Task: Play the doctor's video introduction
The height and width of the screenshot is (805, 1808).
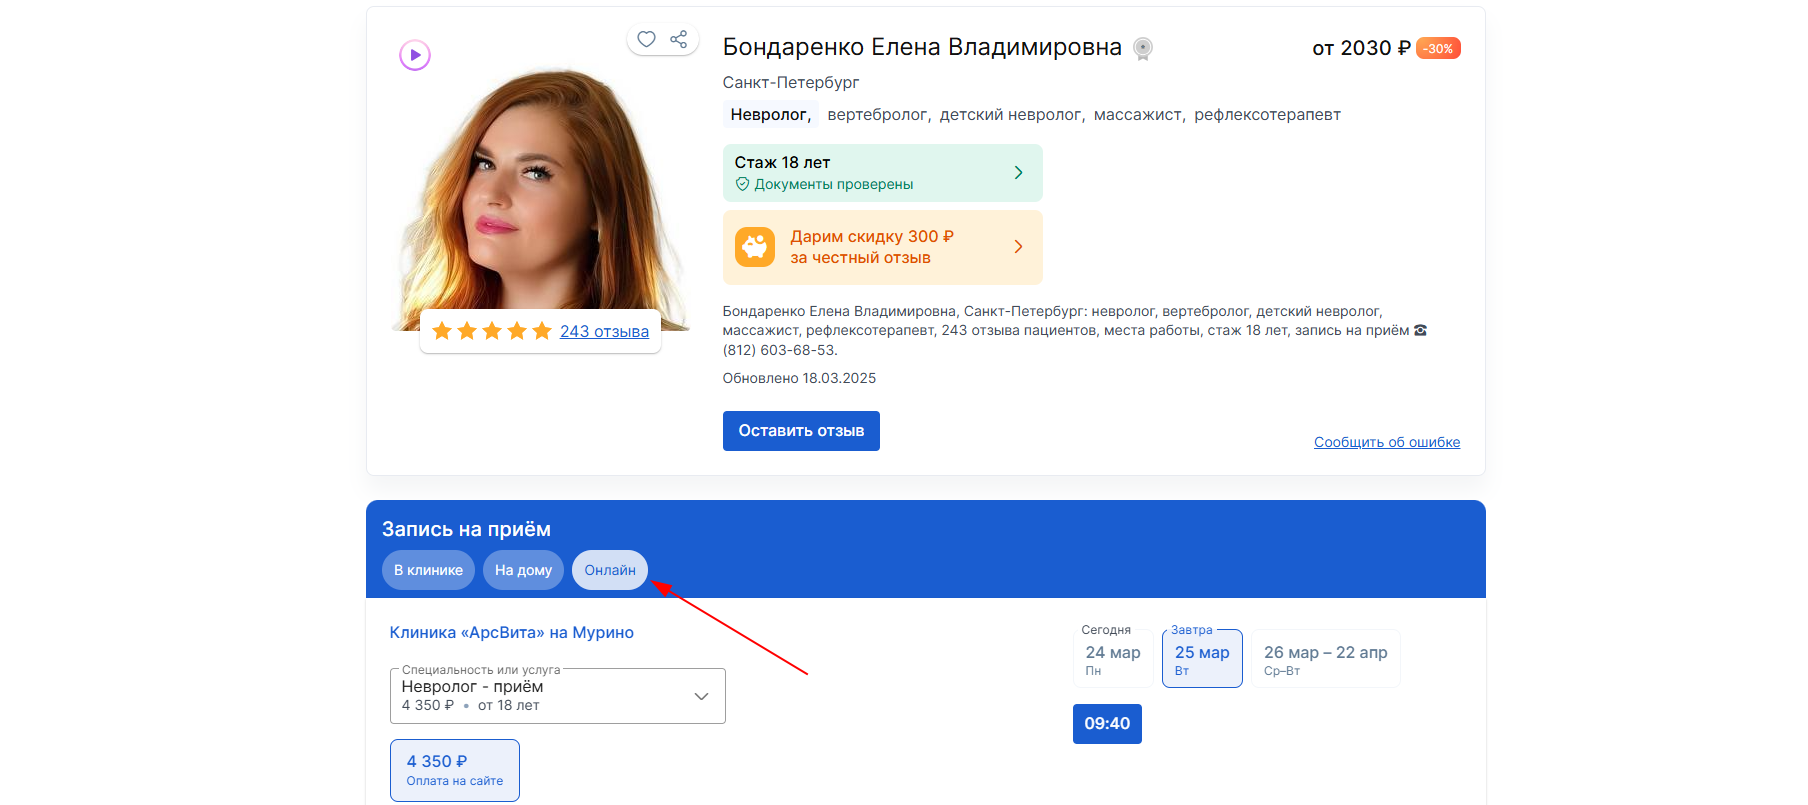Action: coord(415,55)
